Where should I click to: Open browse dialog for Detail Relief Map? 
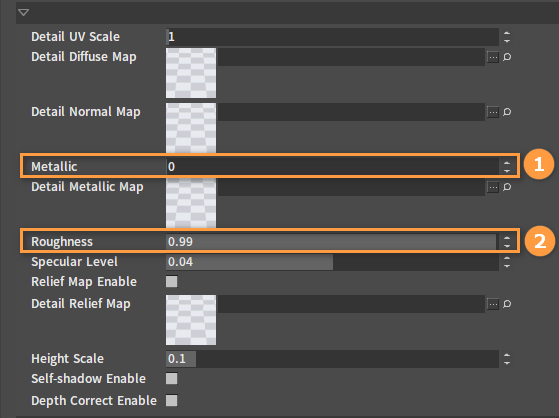tap(493, 304)
